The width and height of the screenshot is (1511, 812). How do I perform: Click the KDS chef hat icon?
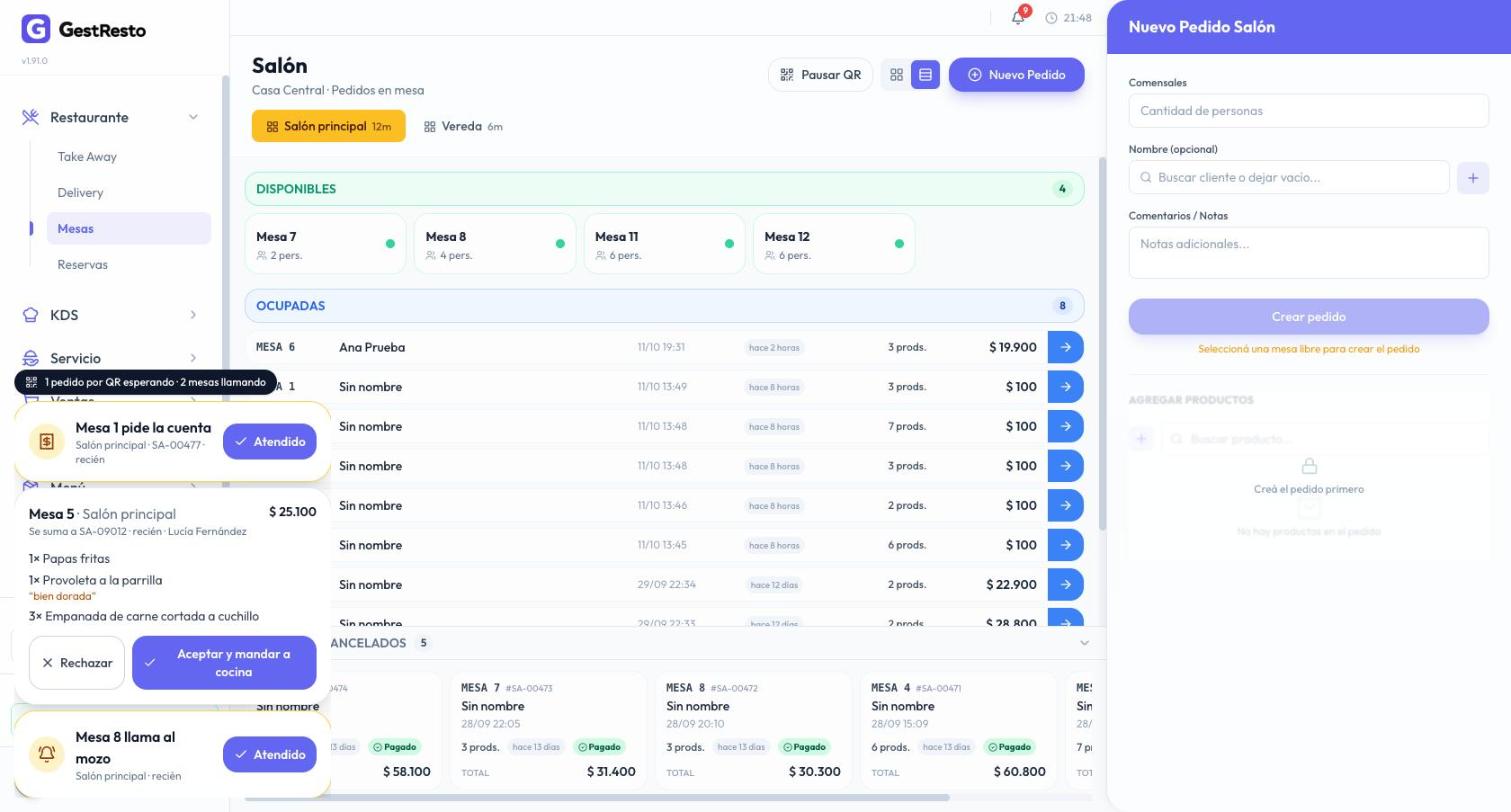click(31, 315)
